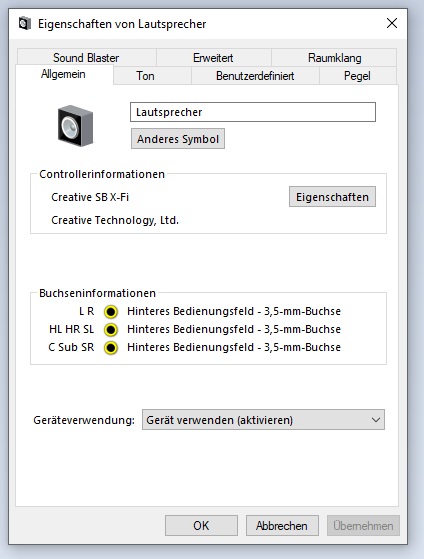The height and width of the screenshot is (559, 424).
Task: Open the Geräteverwendung dropdown
Action: [263, 420]
